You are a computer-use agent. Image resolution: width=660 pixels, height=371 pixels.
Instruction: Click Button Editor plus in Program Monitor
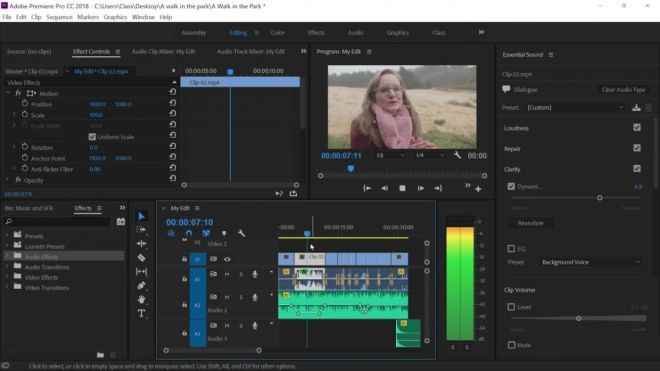(478, 189)
